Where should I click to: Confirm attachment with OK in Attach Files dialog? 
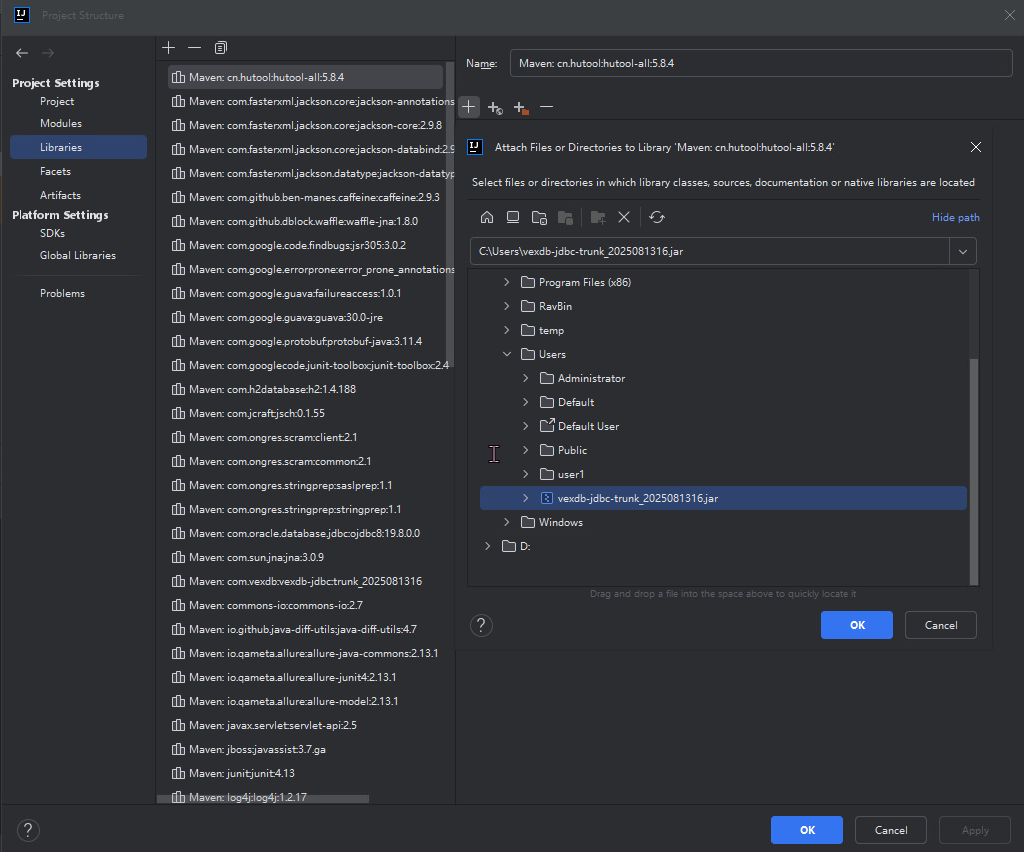point(857,625)
